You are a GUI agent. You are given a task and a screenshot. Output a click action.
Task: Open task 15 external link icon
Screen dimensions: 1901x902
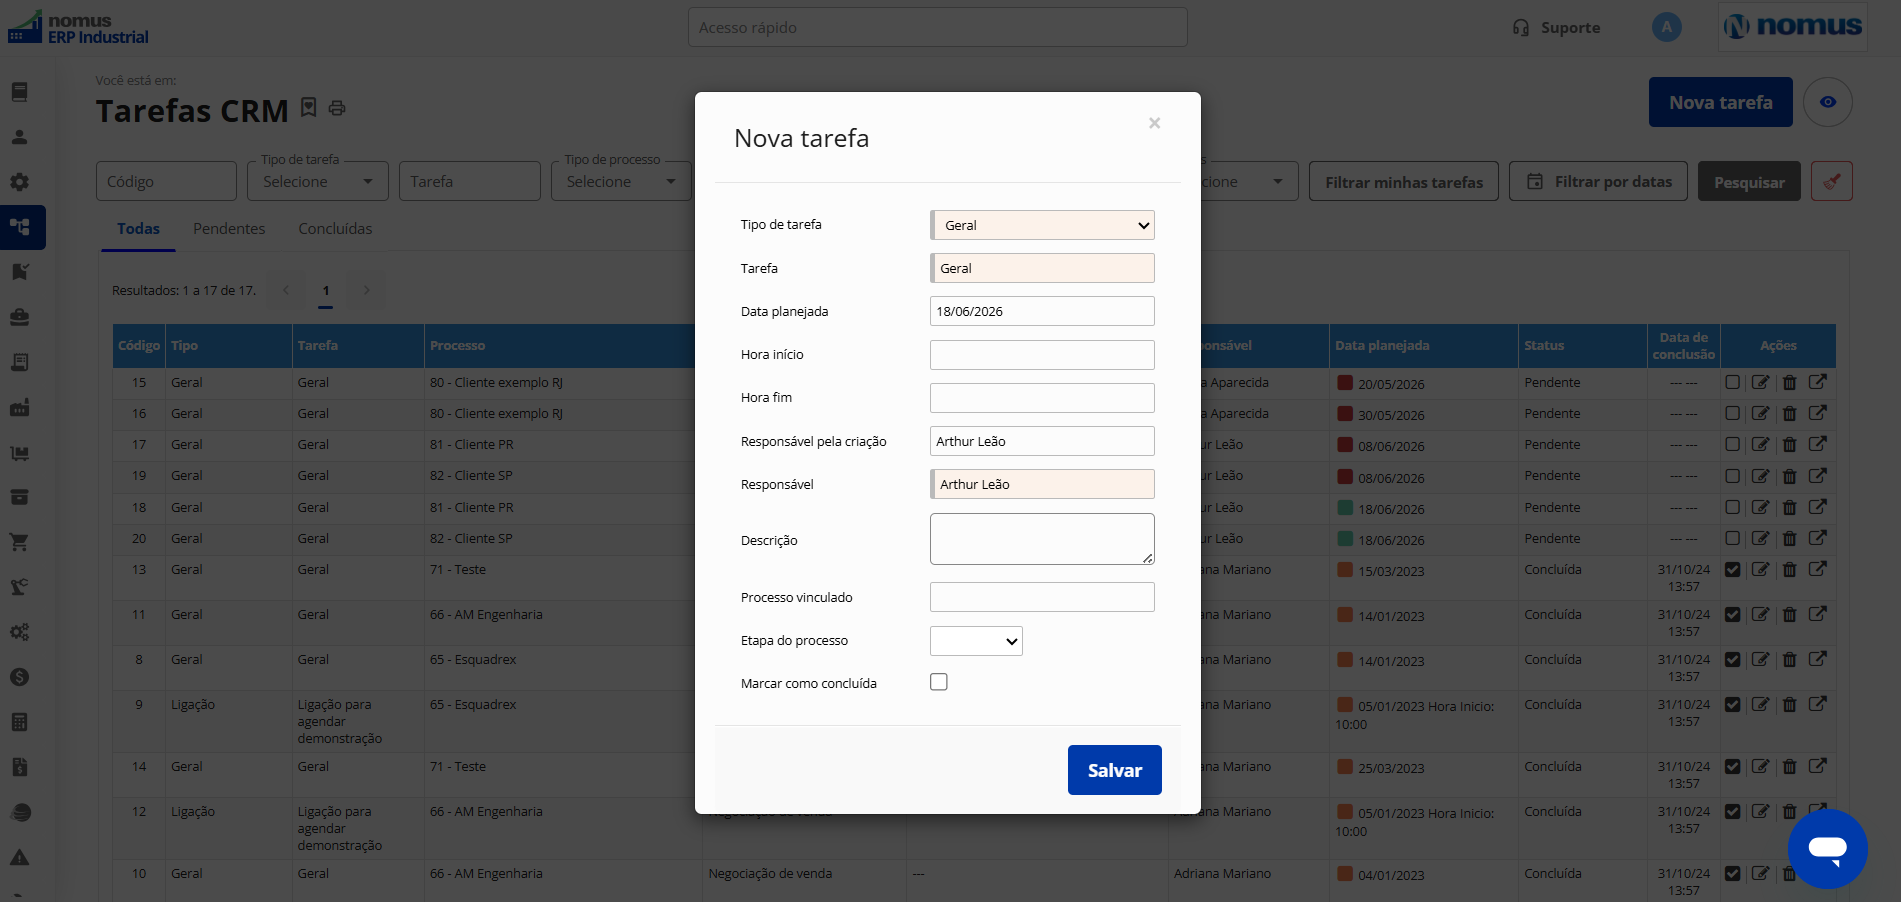pos(1818,382)
